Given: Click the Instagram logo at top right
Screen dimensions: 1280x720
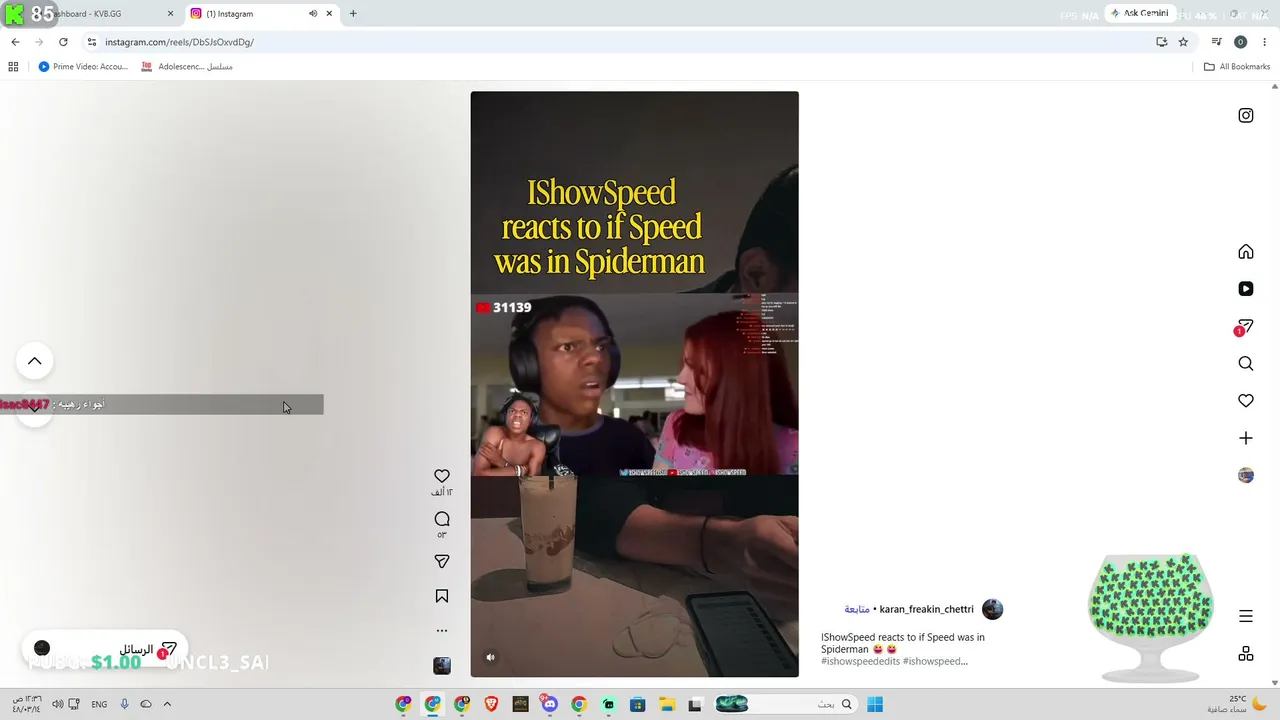Looking at the screenshot, I should click(x=1246, y=115).
